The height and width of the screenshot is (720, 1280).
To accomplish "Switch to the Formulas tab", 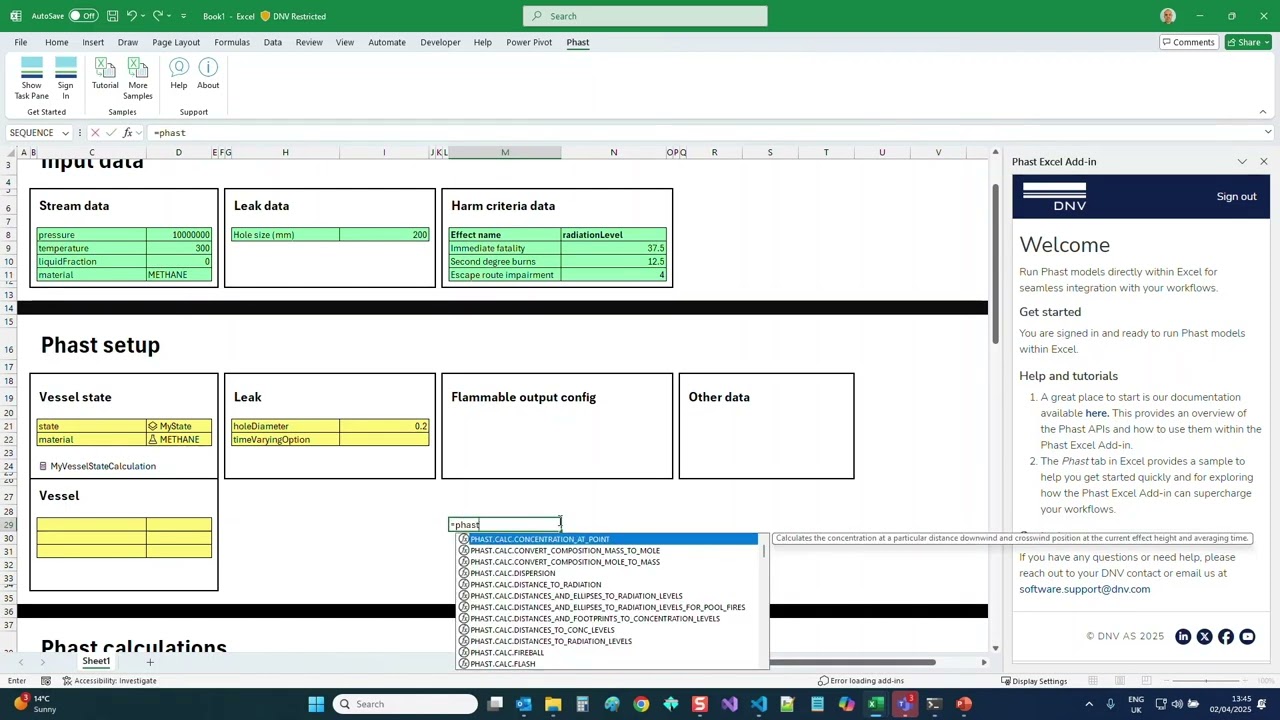I will pyautogui.click(x=232, y=42).
